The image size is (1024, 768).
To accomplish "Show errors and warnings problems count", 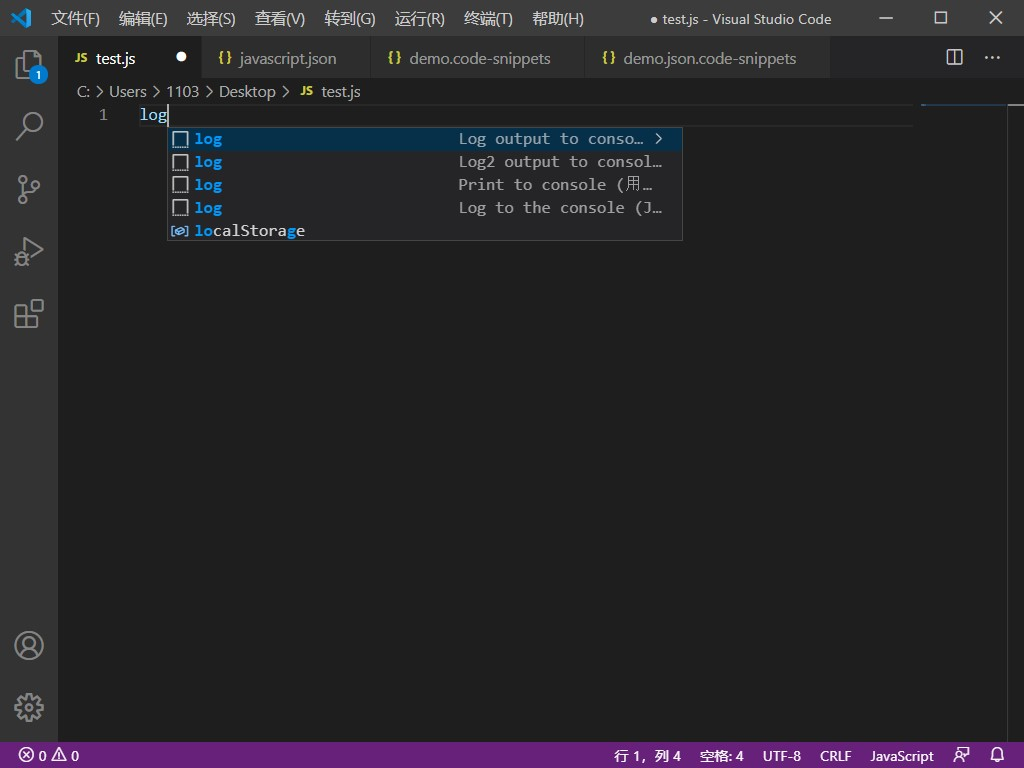I will pos(49,756).
